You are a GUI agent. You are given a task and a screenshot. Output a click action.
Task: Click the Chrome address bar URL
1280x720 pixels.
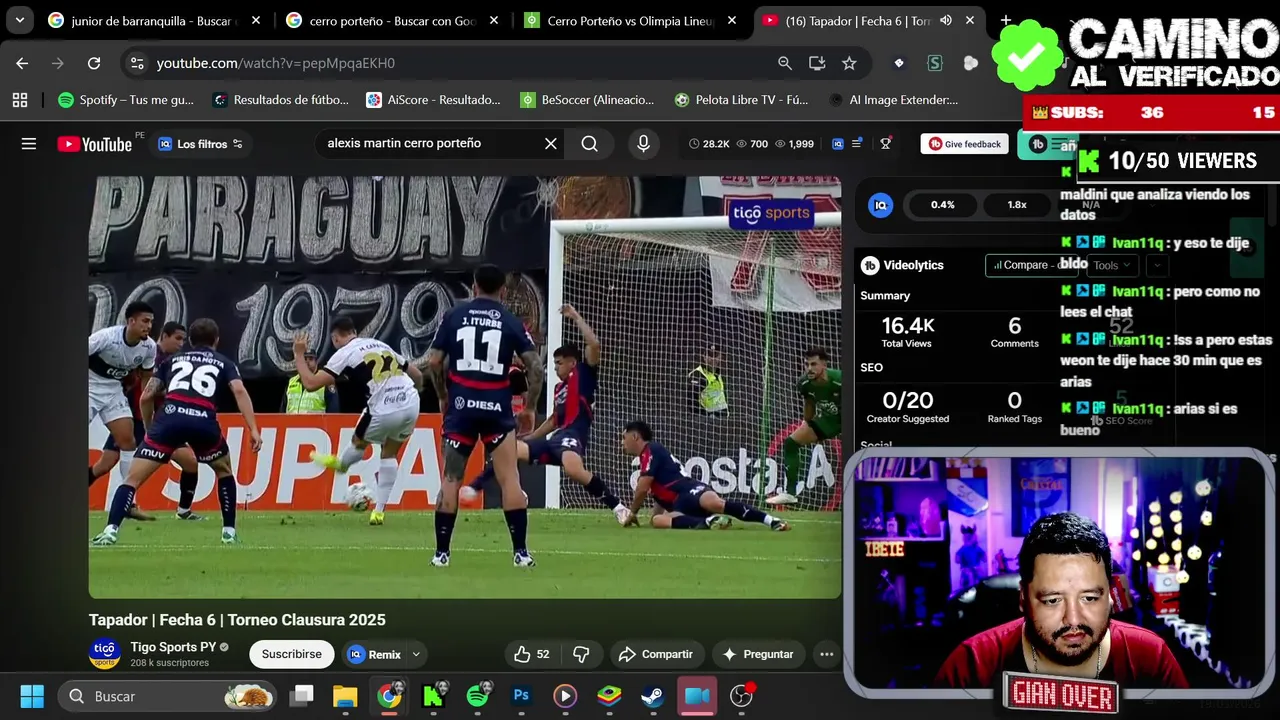(276, 63)
